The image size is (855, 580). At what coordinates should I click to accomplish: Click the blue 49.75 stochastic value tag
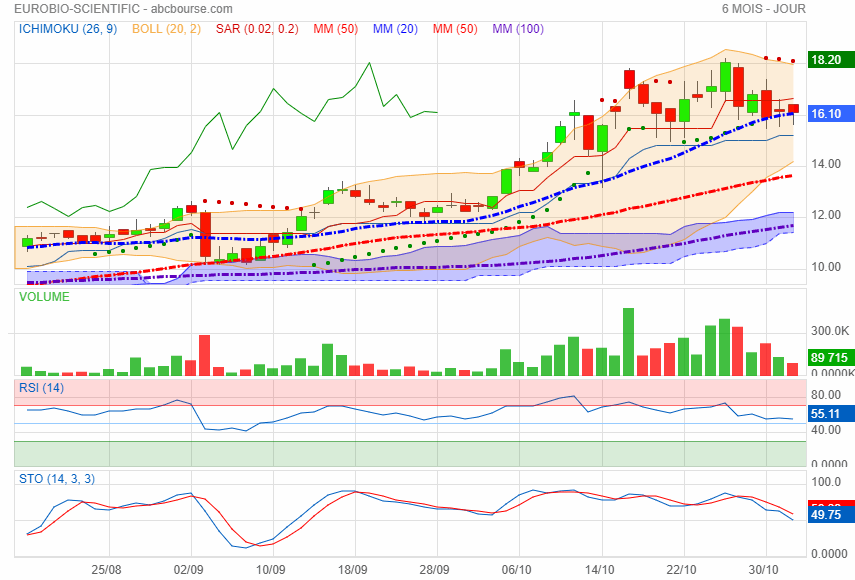pos(831,515)
